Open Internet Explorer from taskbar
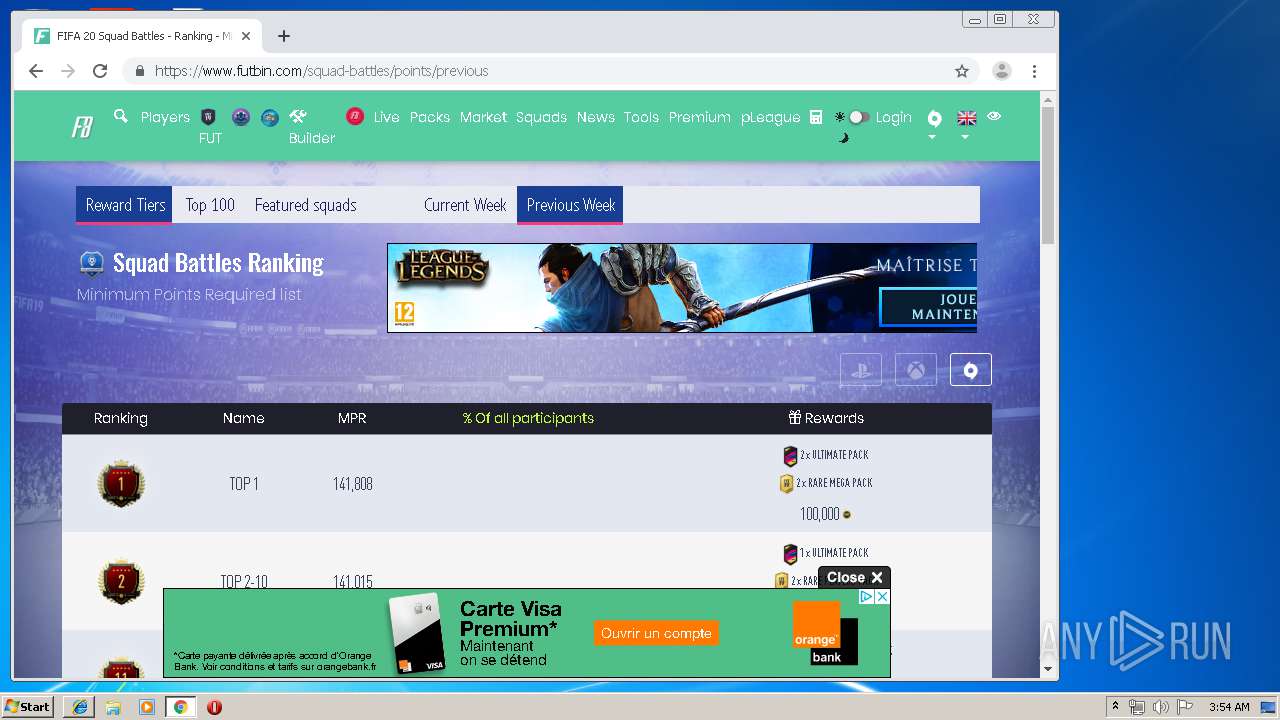The width and height of the screenshot is (1280, 720). (79, 707)
